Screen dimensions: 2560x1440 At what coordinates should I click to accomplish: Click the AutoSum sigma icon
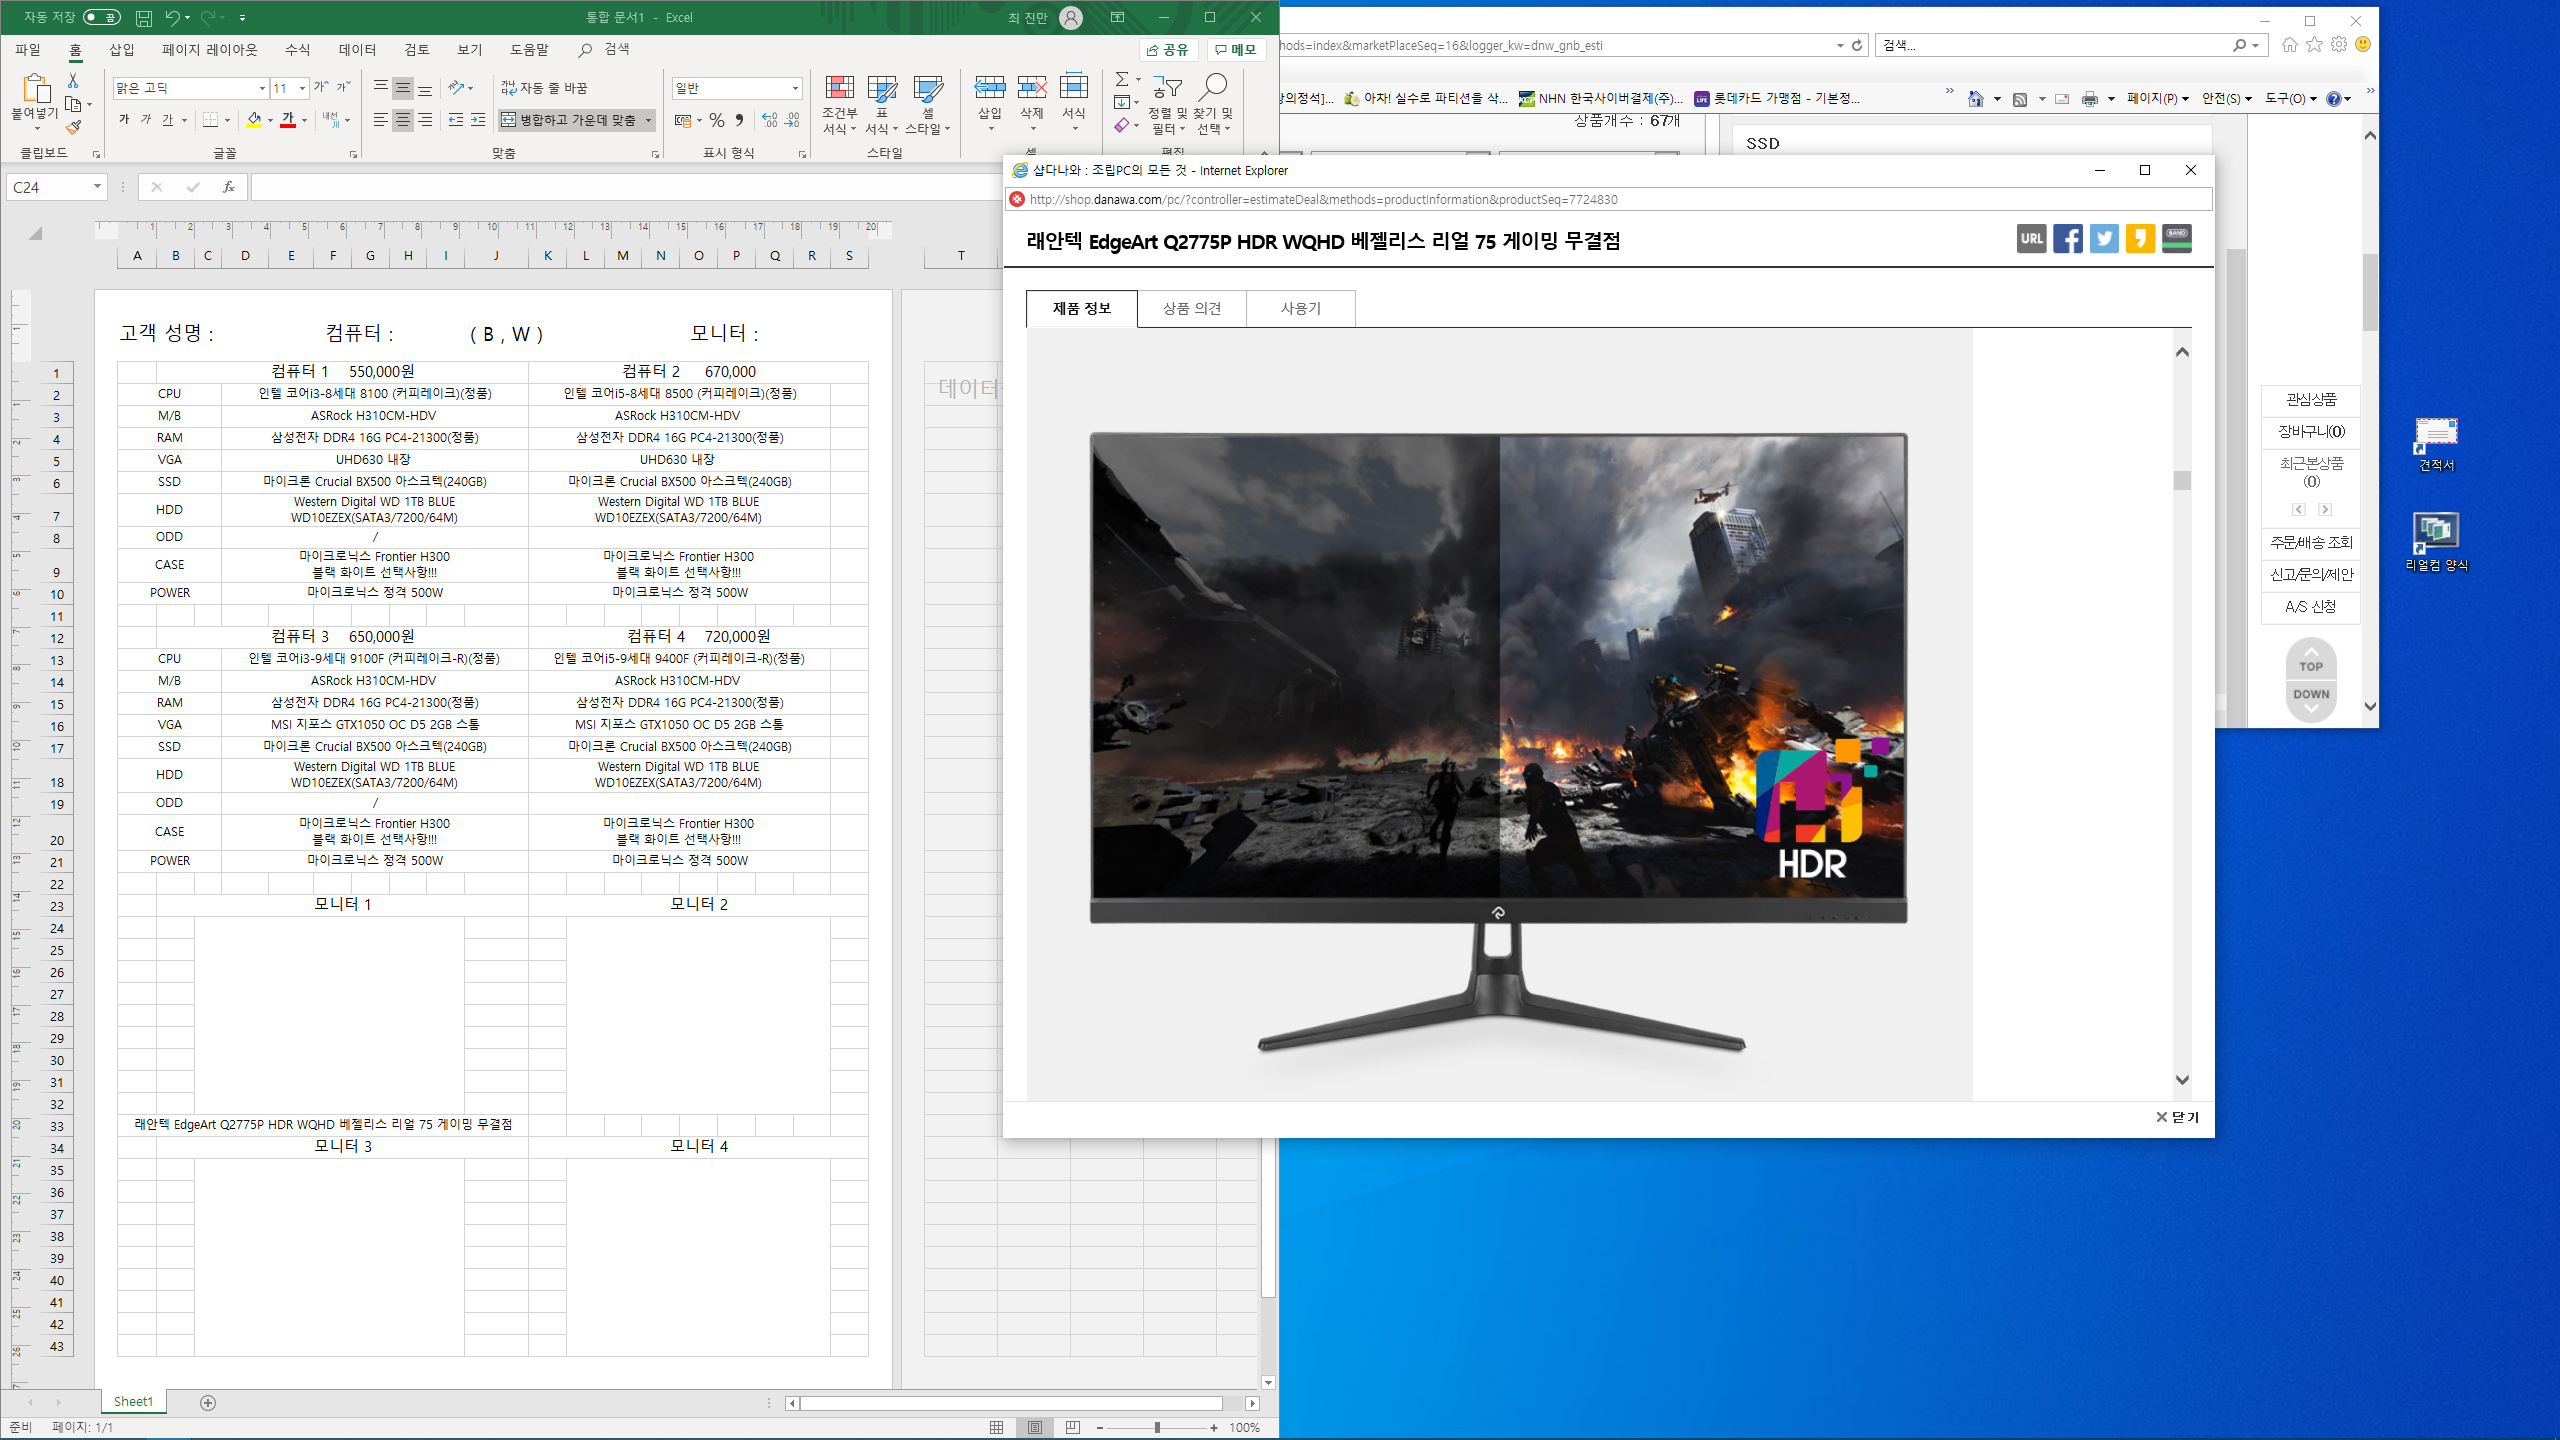[x=1122, y=79]
